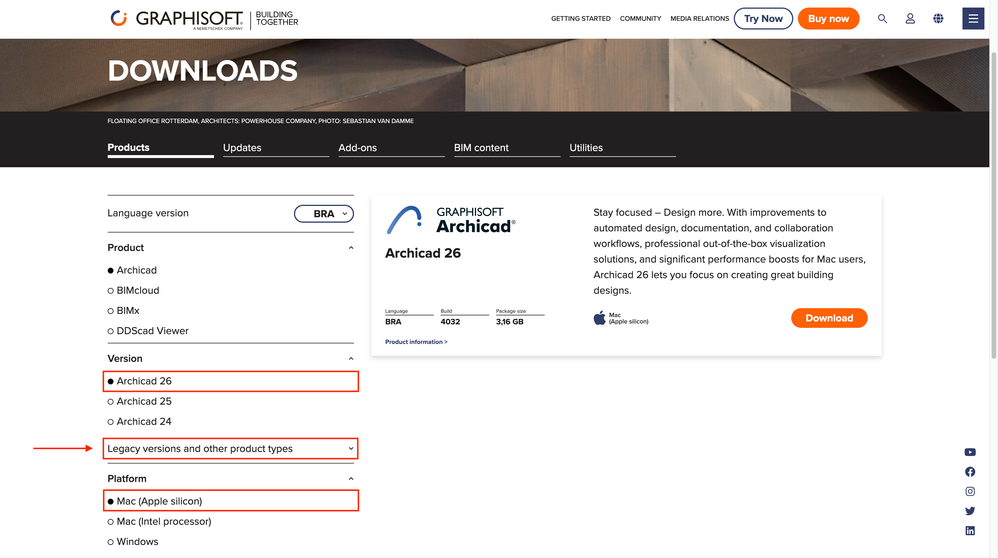Switch to the Updates tab
The height and width of the screenshot is (558, 998).
coord(276,148)
